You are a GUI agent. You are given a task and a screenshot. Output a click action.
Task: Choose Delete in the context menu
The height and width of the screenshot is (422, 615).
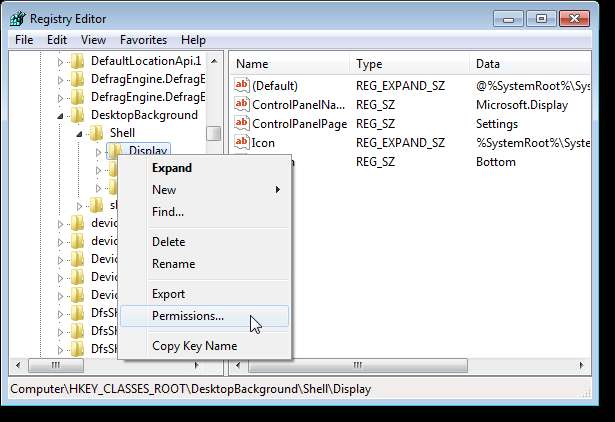(x=204, y=242)
